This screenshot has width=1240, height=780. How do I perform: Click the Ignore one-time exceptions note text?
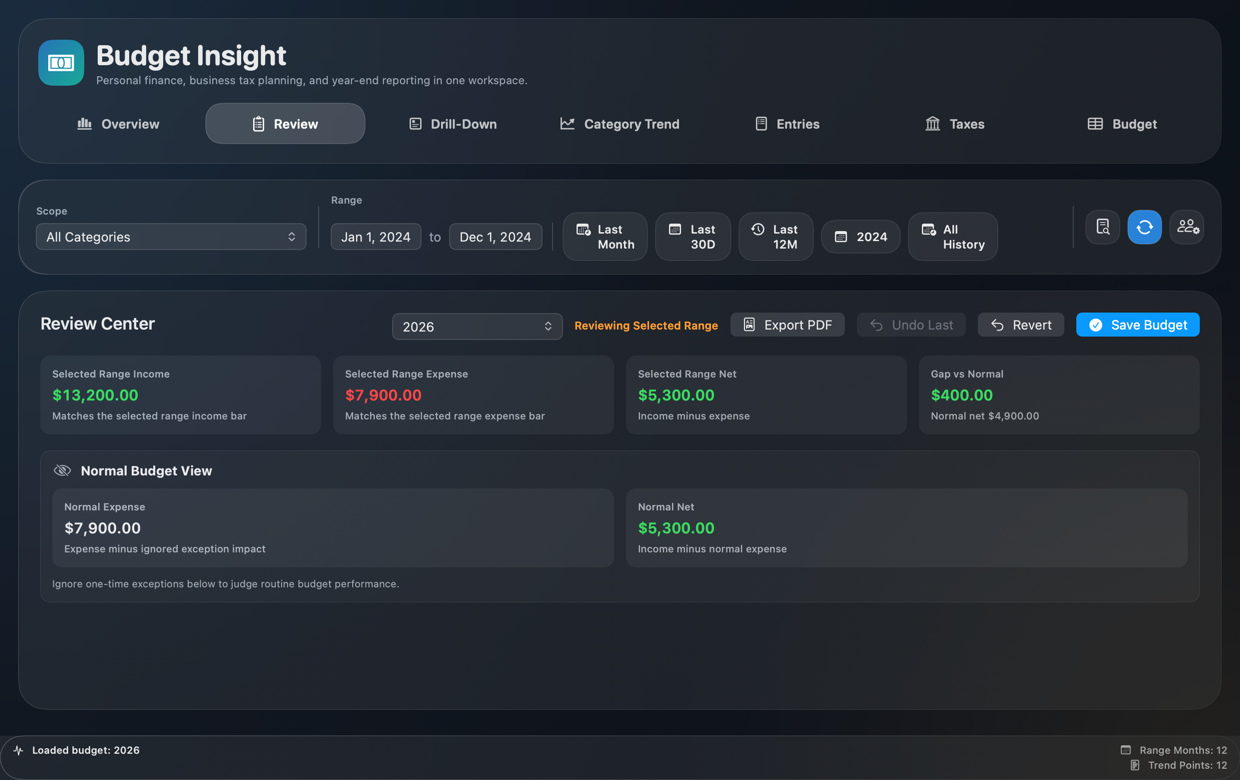225,584
